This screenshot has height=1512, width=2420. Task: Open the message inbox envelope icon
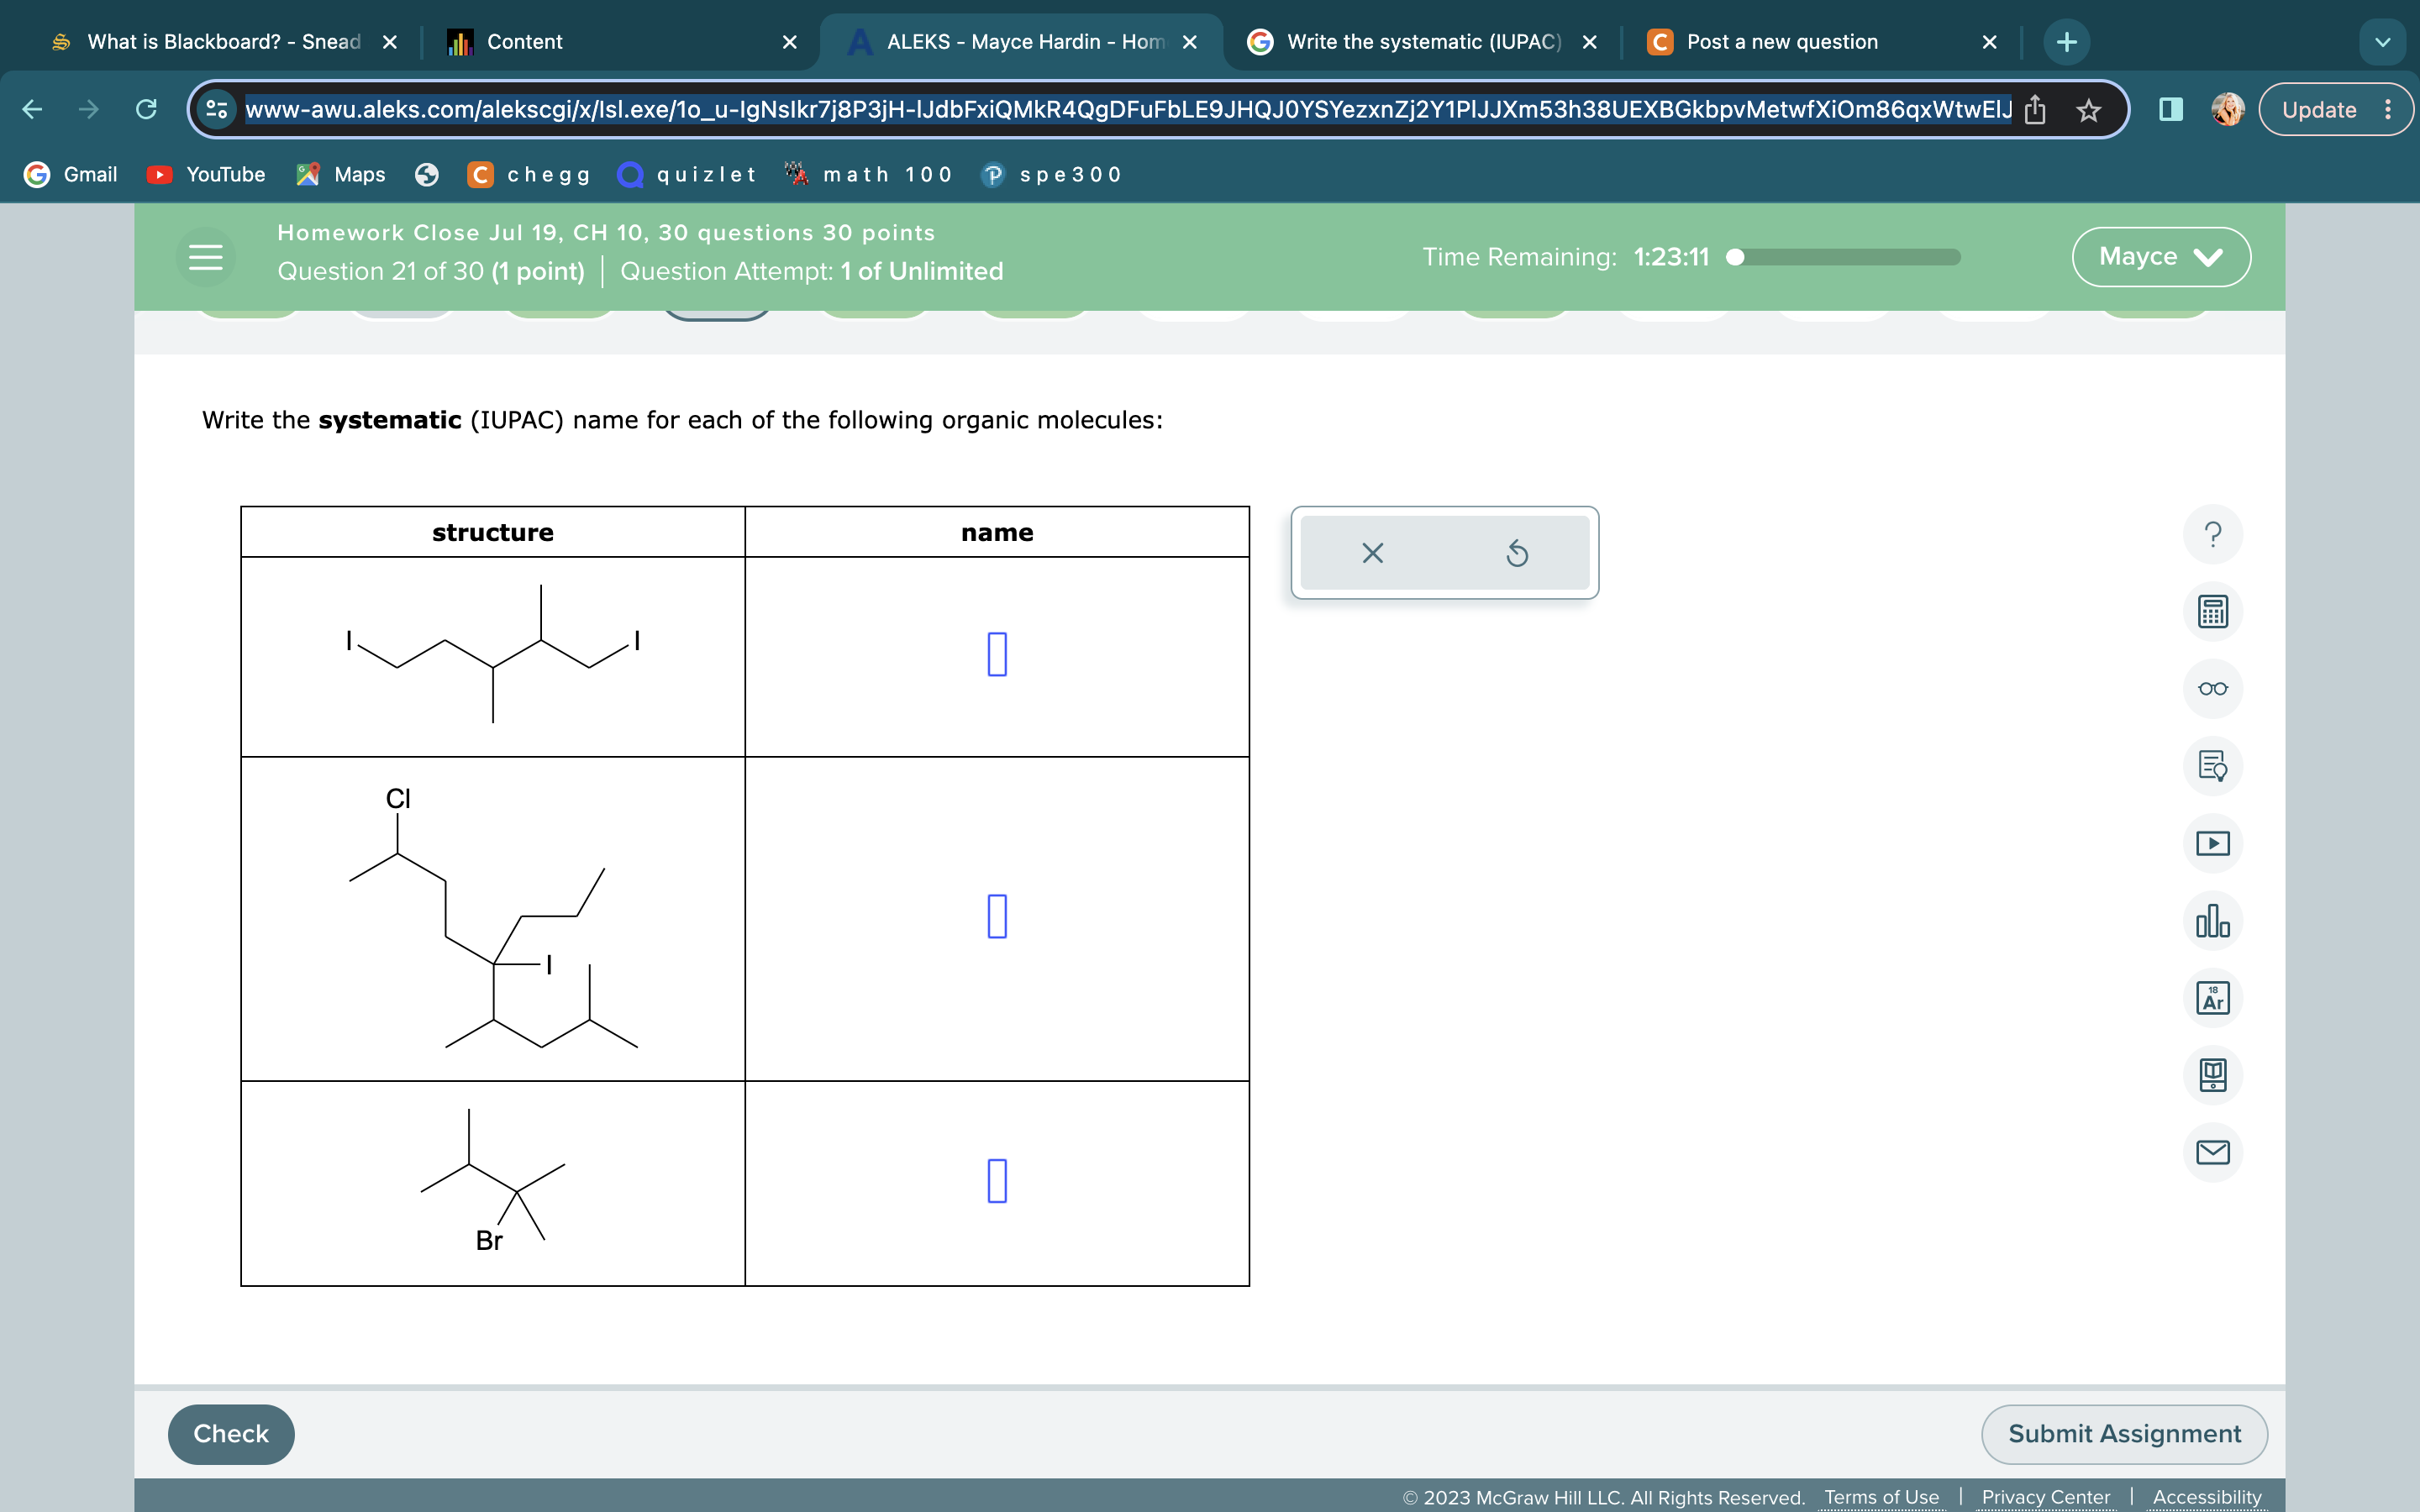(2213, 1151)
